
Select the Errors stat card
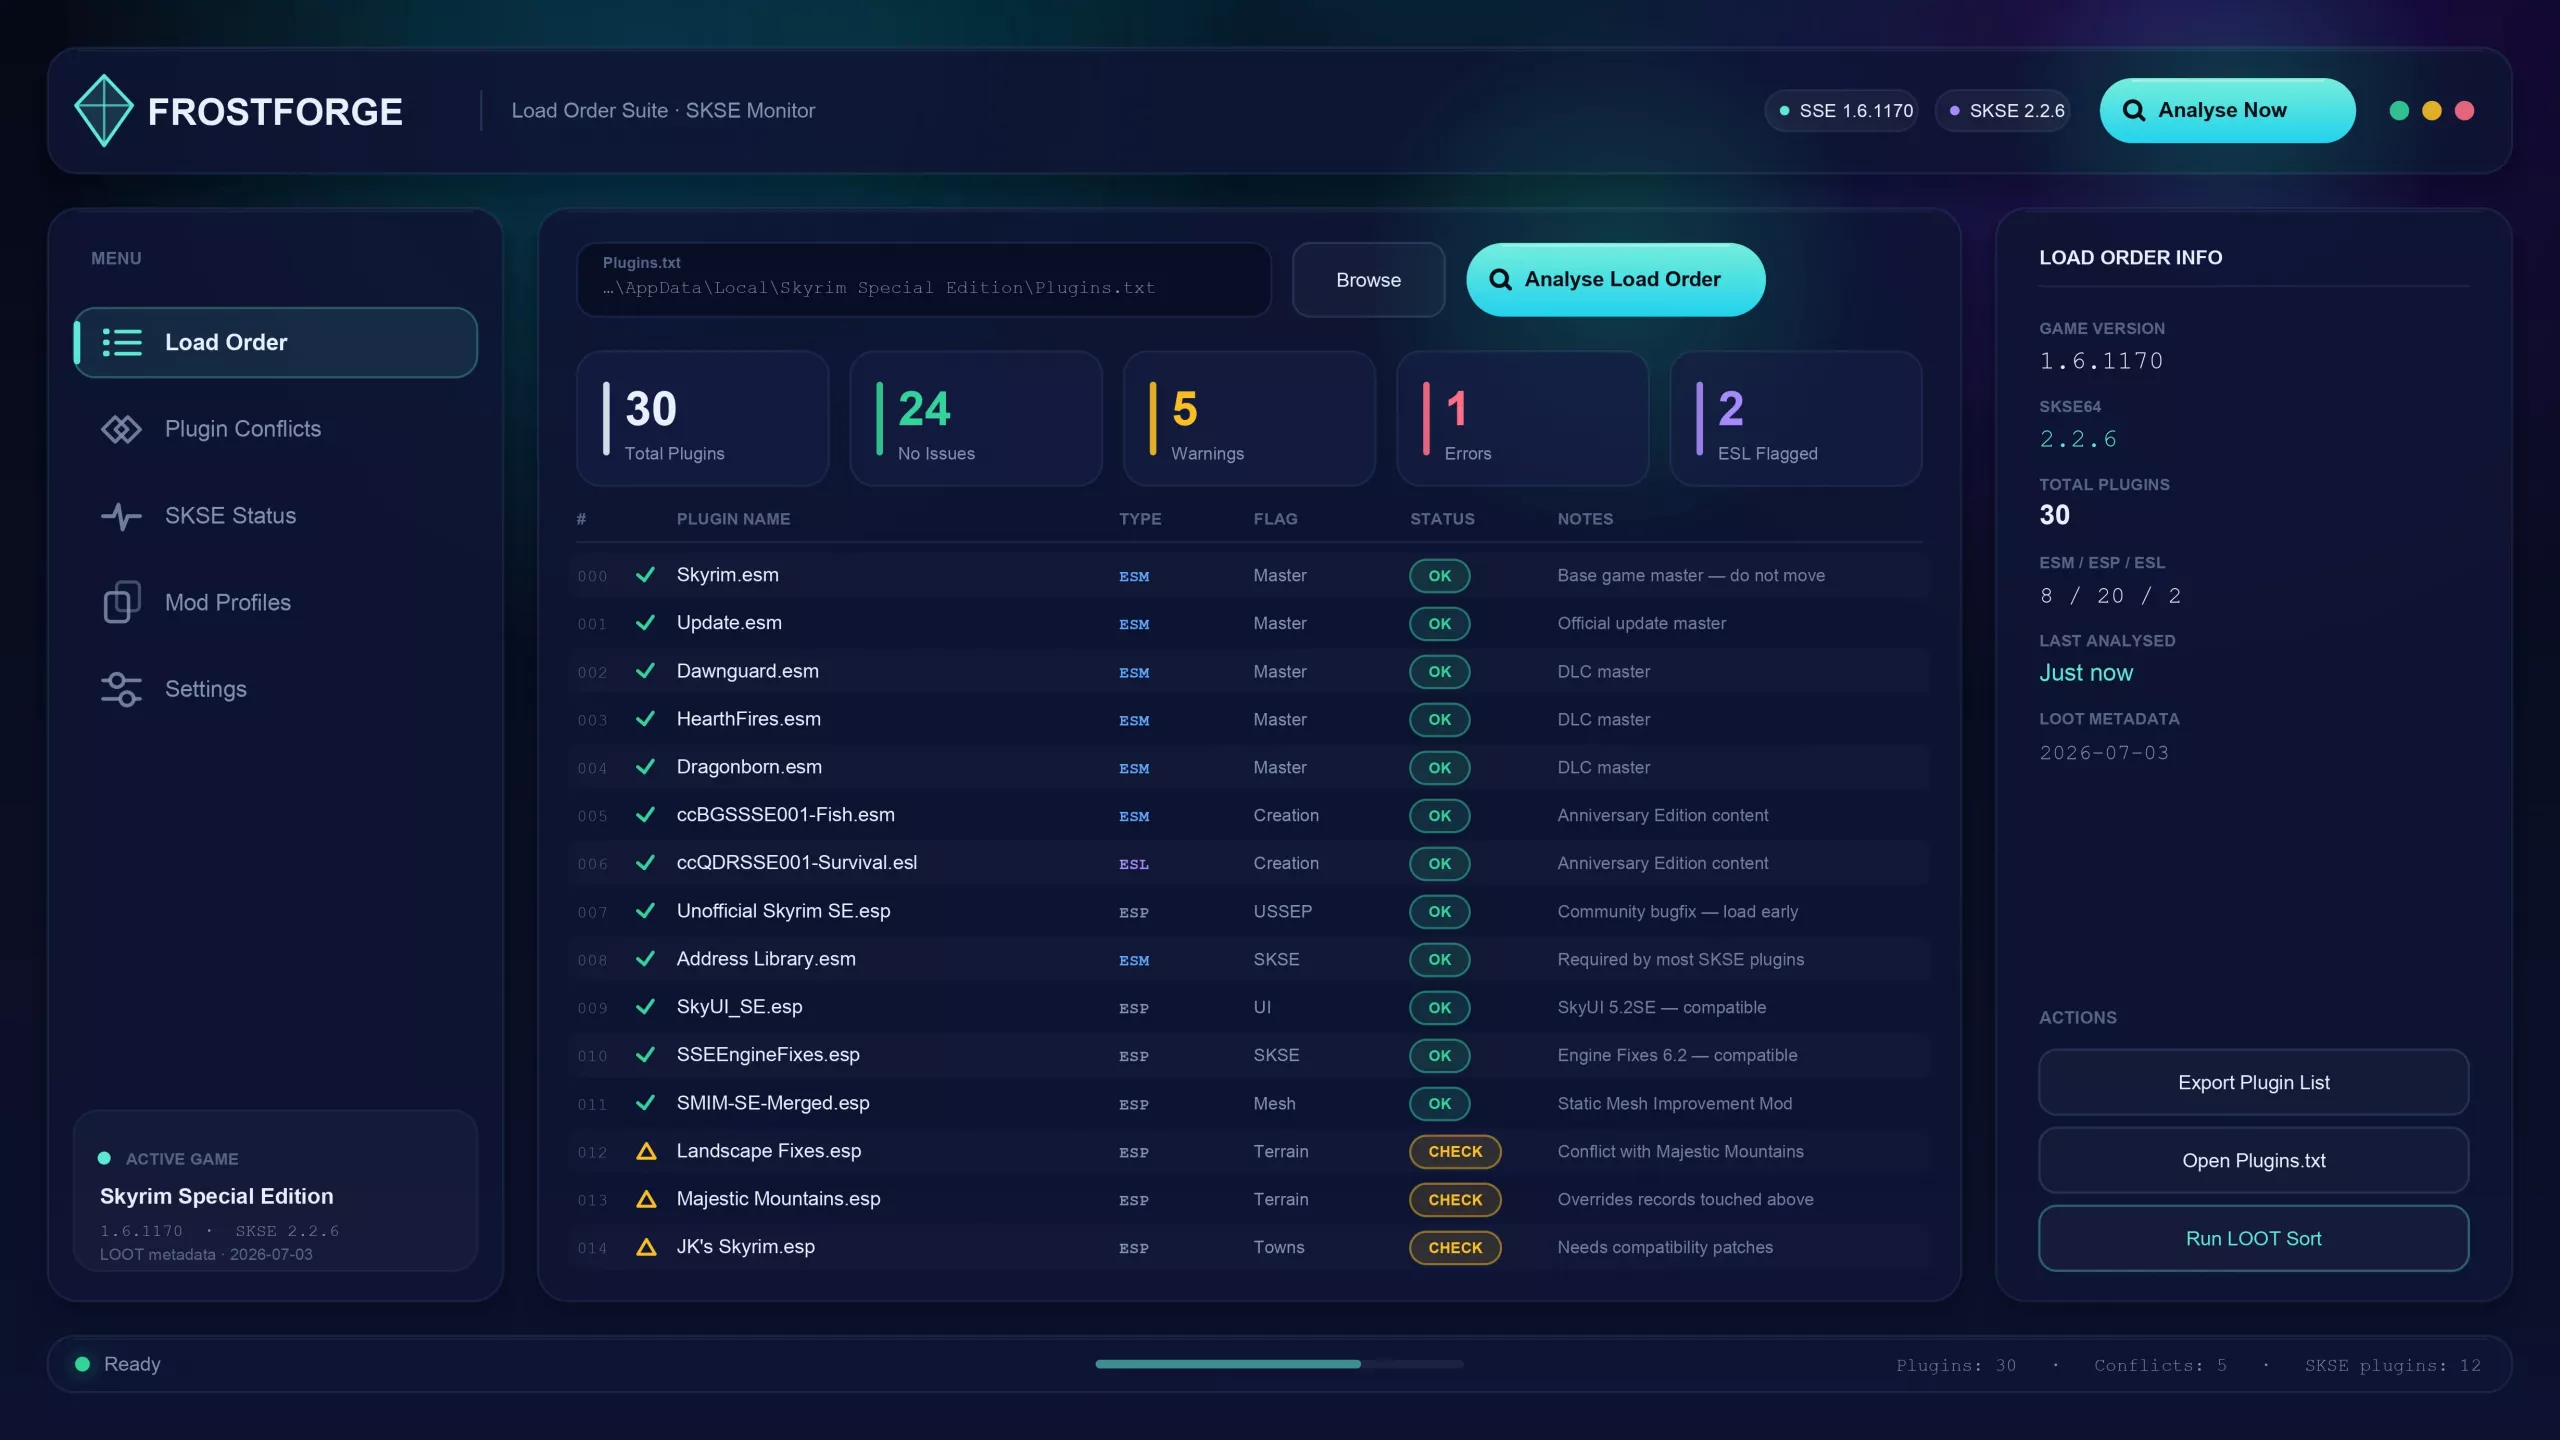click(x=1522, y=419)
